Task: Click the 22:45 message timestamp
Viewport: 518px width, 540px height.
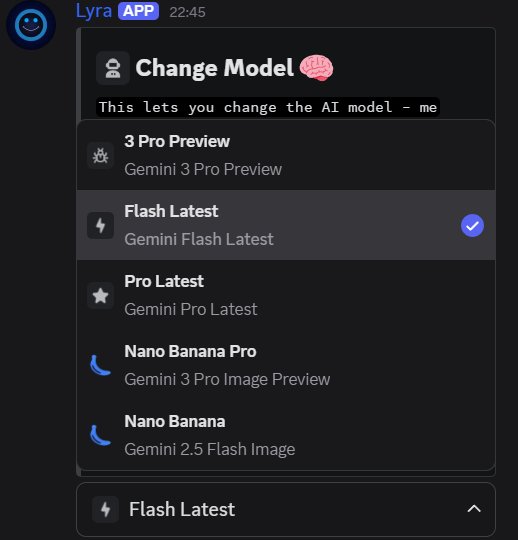Action: (x=187, y=12)
